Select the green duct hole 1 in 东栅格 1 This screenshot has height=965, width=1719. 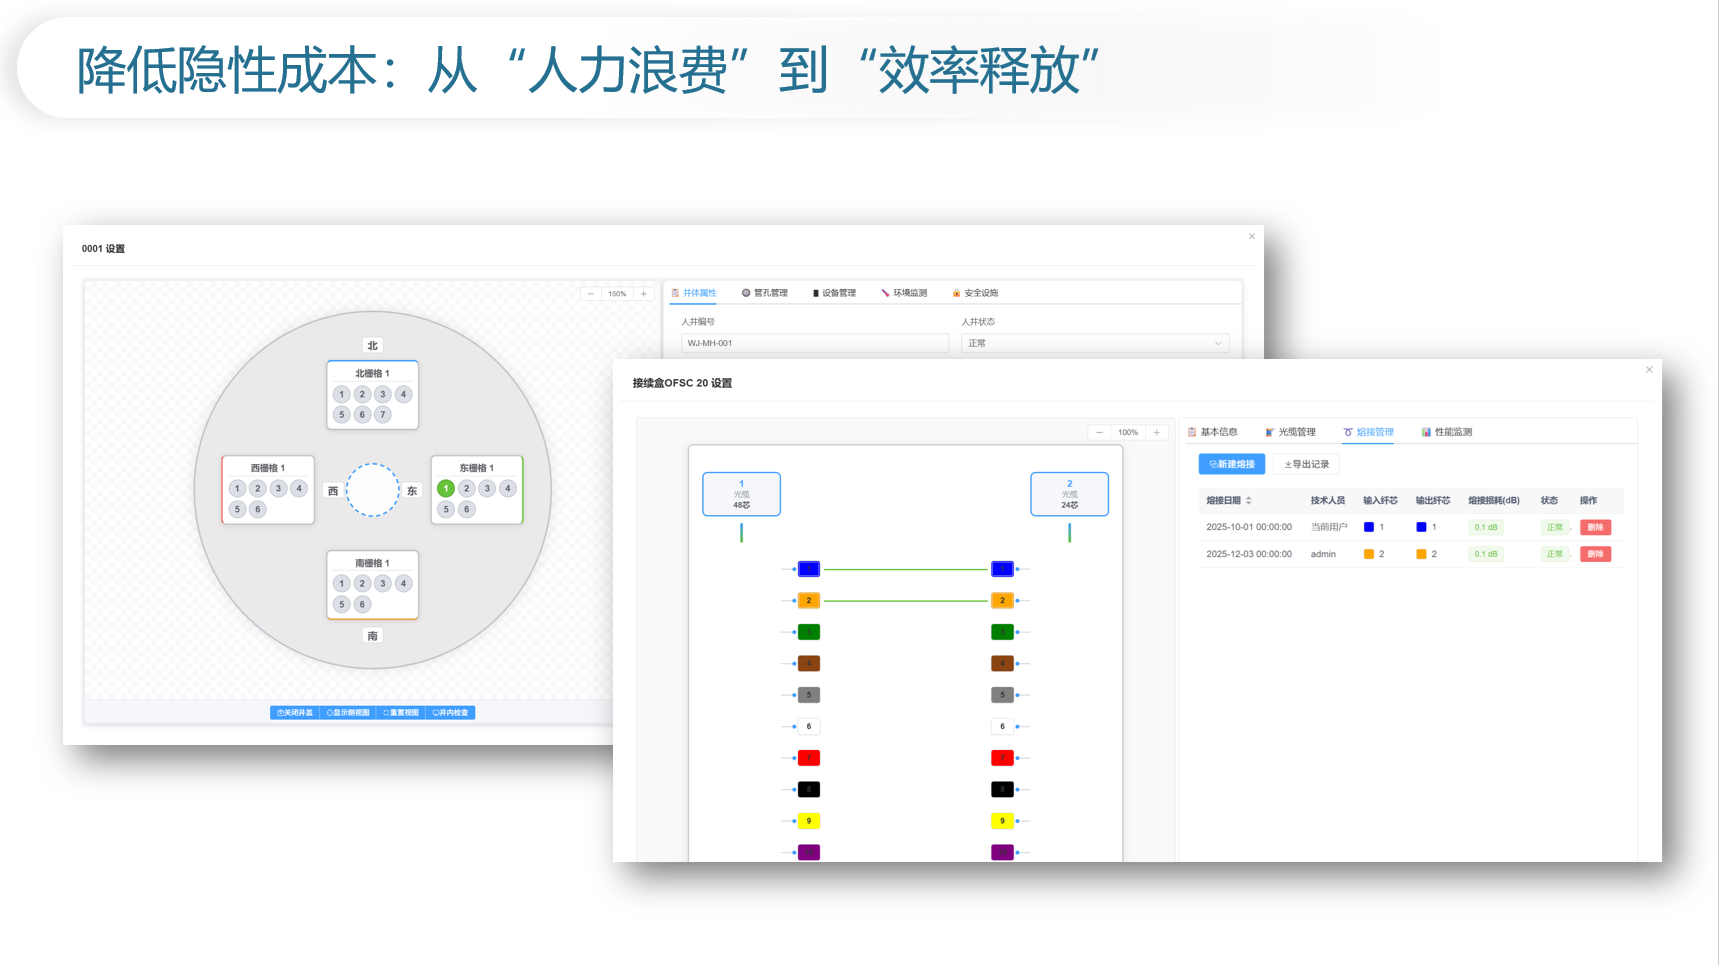[x=446, y=489]
